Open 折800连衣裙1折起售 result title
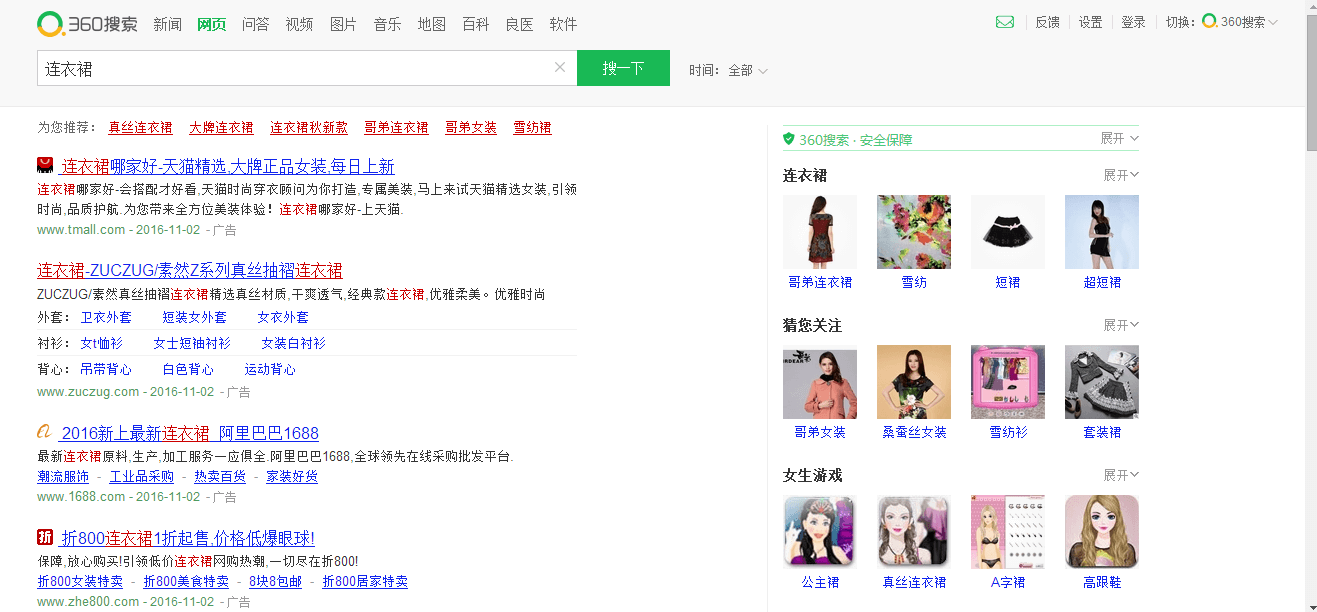This screenshot has height=612, width=1317. coord(188,538)
